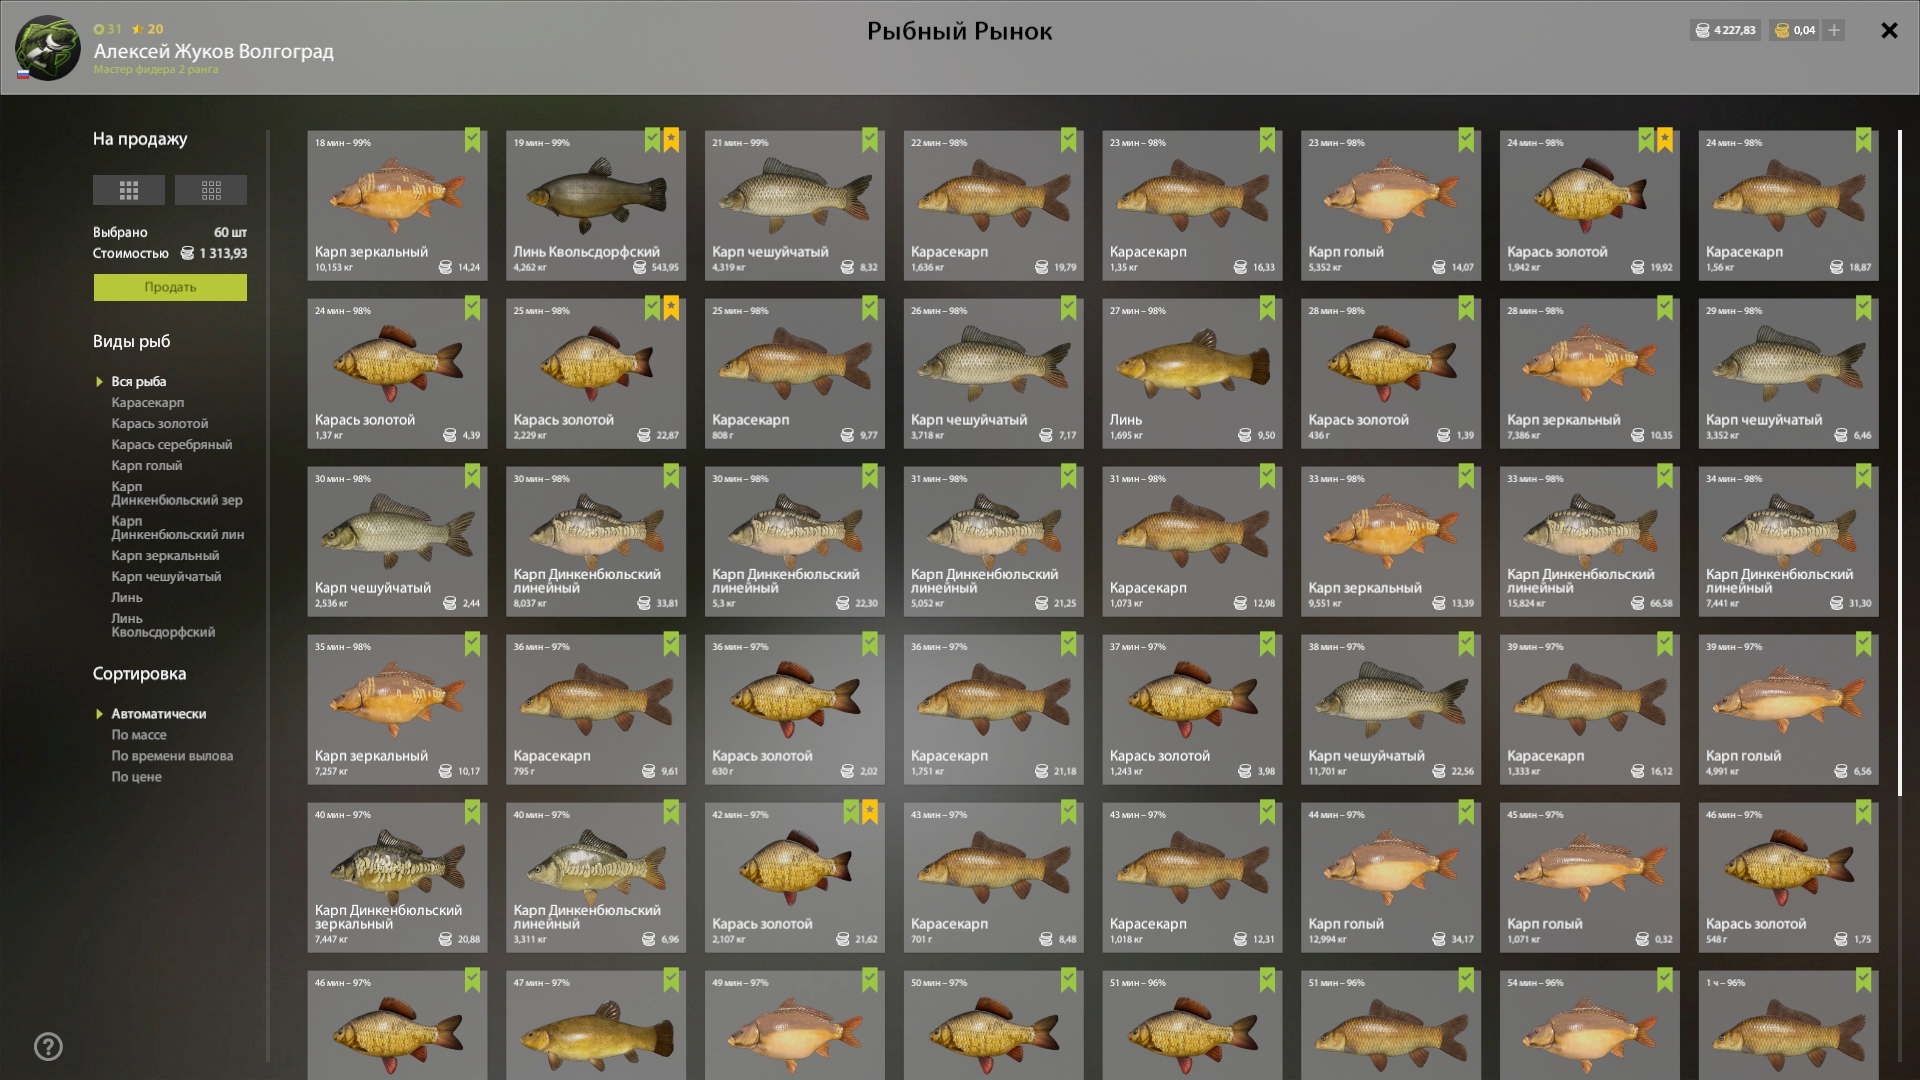The width and height of the screenshot is (1920, 1080).
Task: Open help question mark icon
Action: [48, 1047]
